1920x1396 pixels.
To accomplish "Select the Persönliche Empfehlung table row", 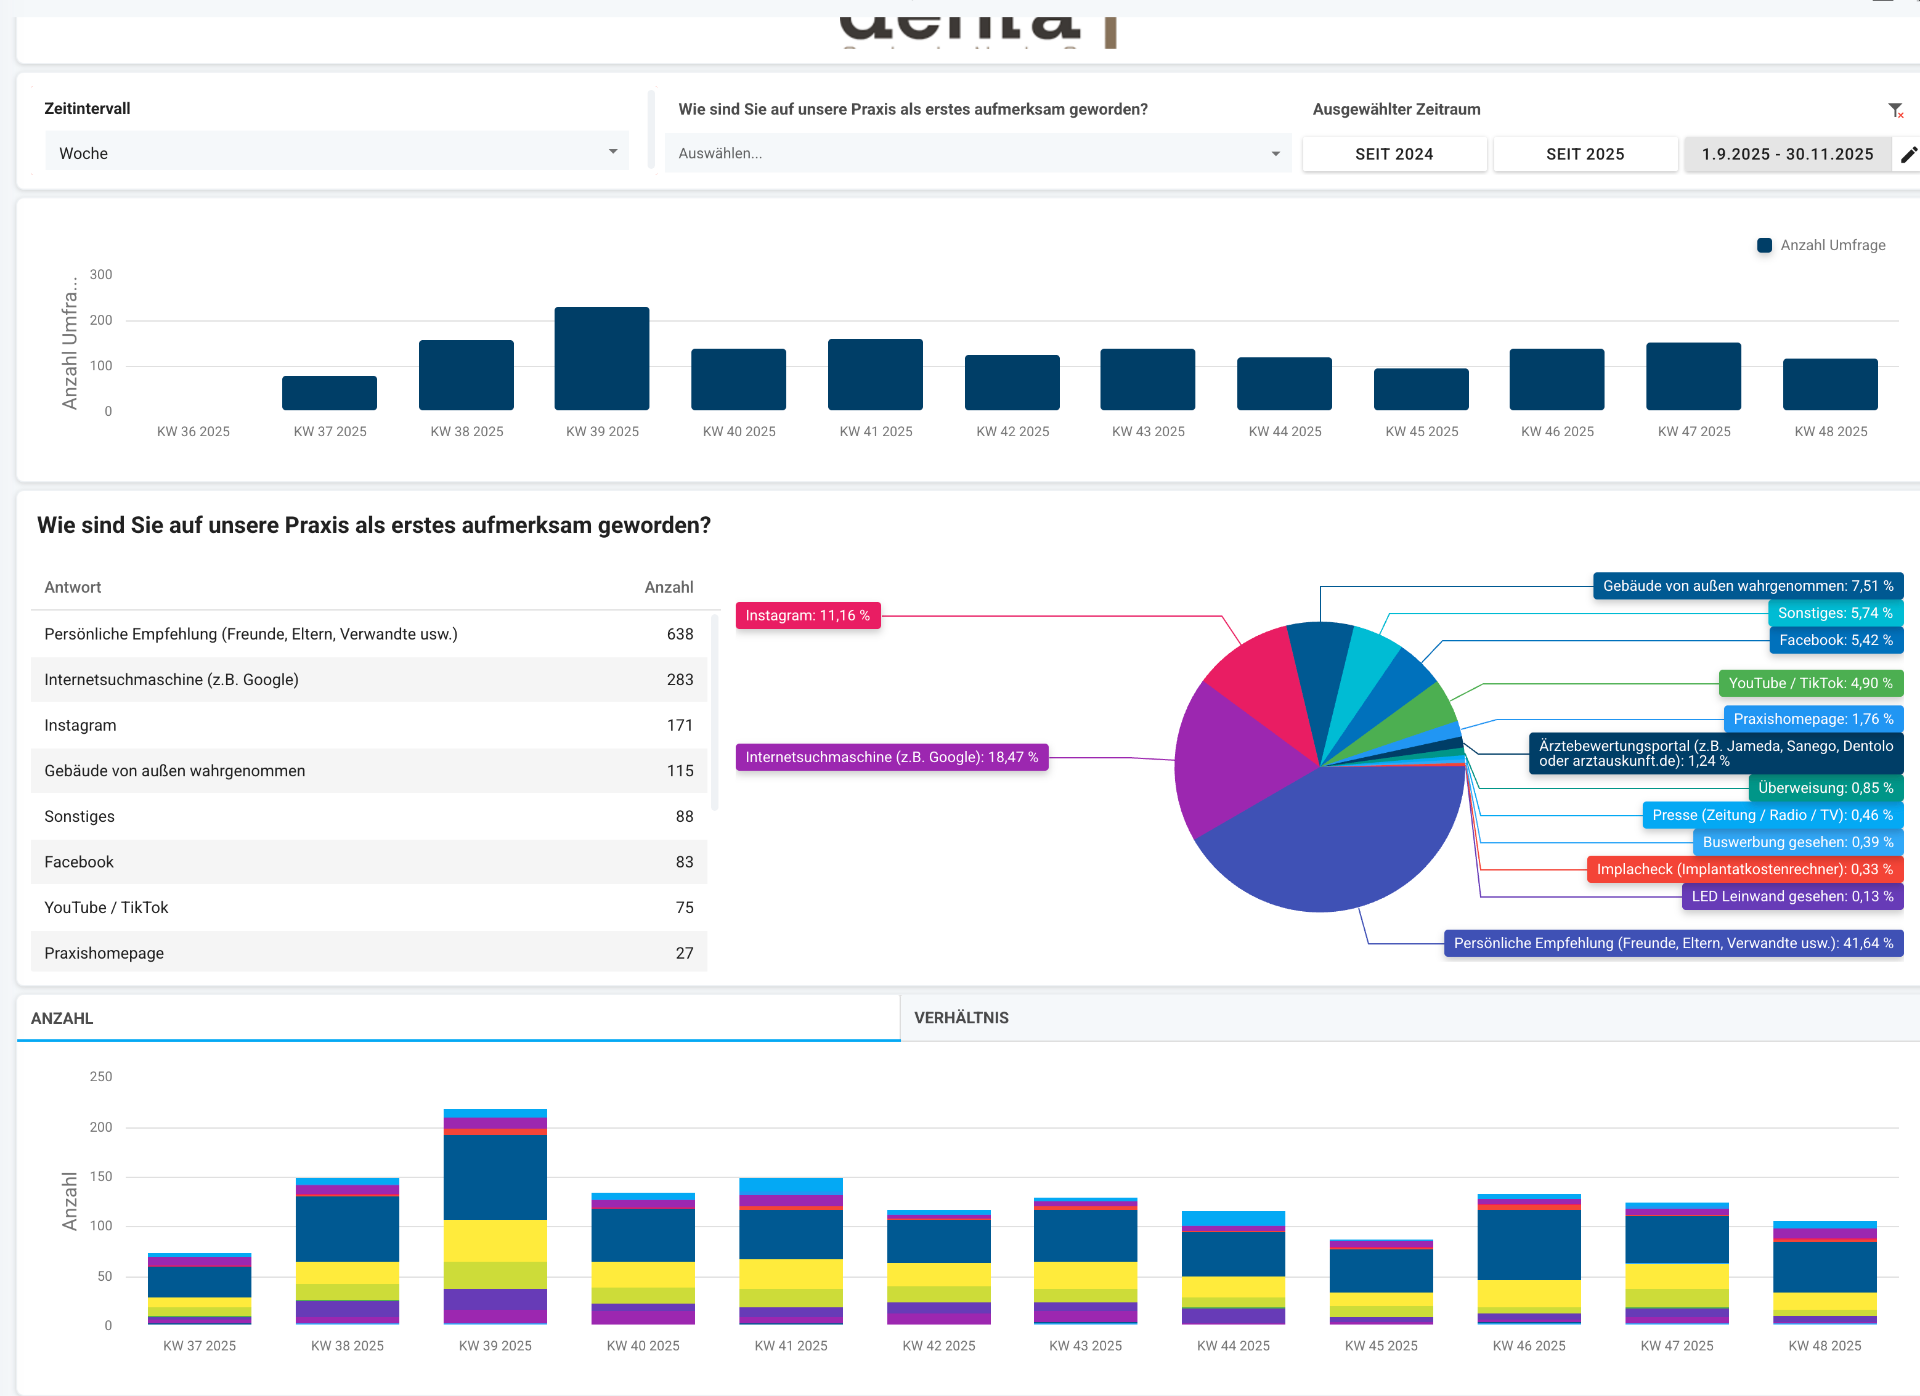I will pyautogui.click(x=369, y=634).
